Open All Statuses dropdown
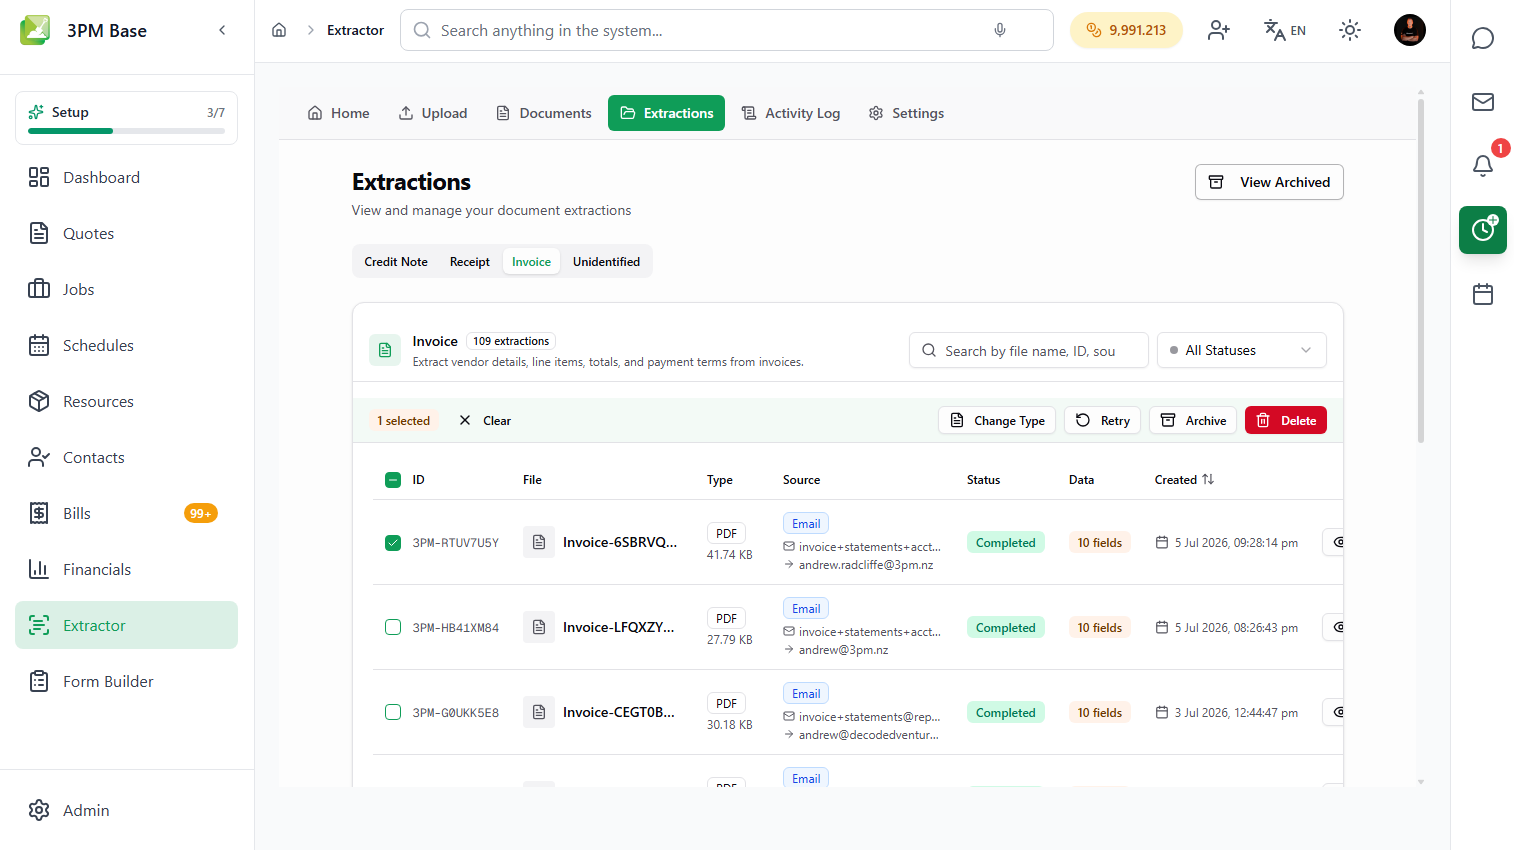 1242,350
